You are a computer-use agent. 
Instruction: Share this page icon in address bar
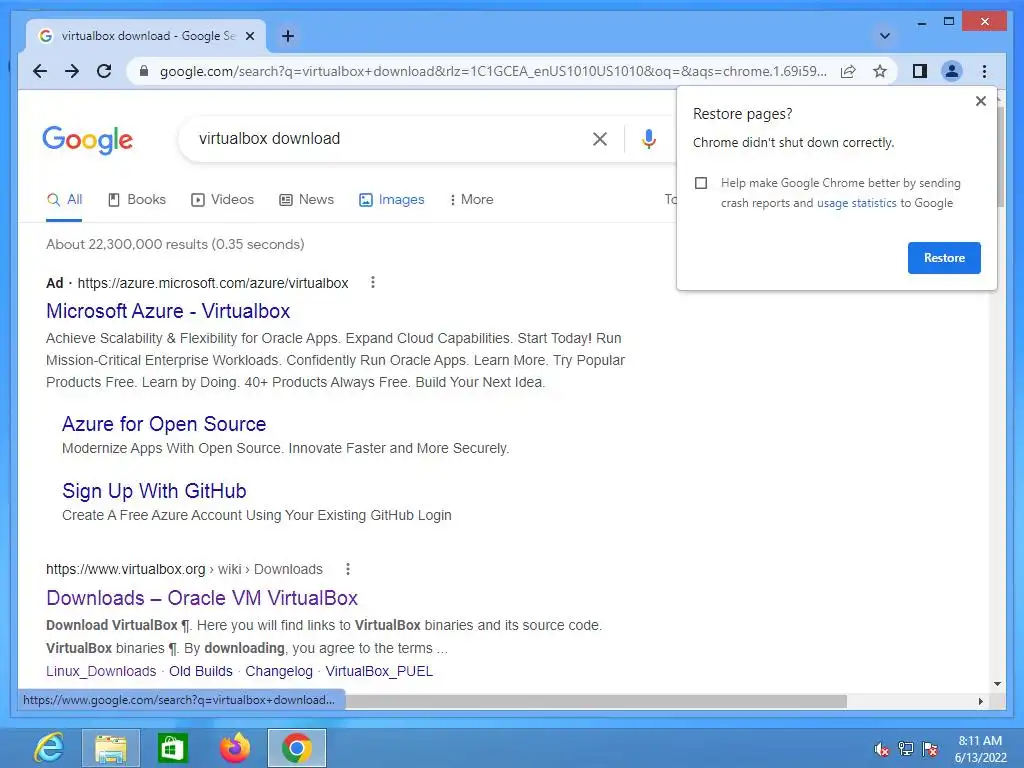pyautogui.click(x=848, y=71)
